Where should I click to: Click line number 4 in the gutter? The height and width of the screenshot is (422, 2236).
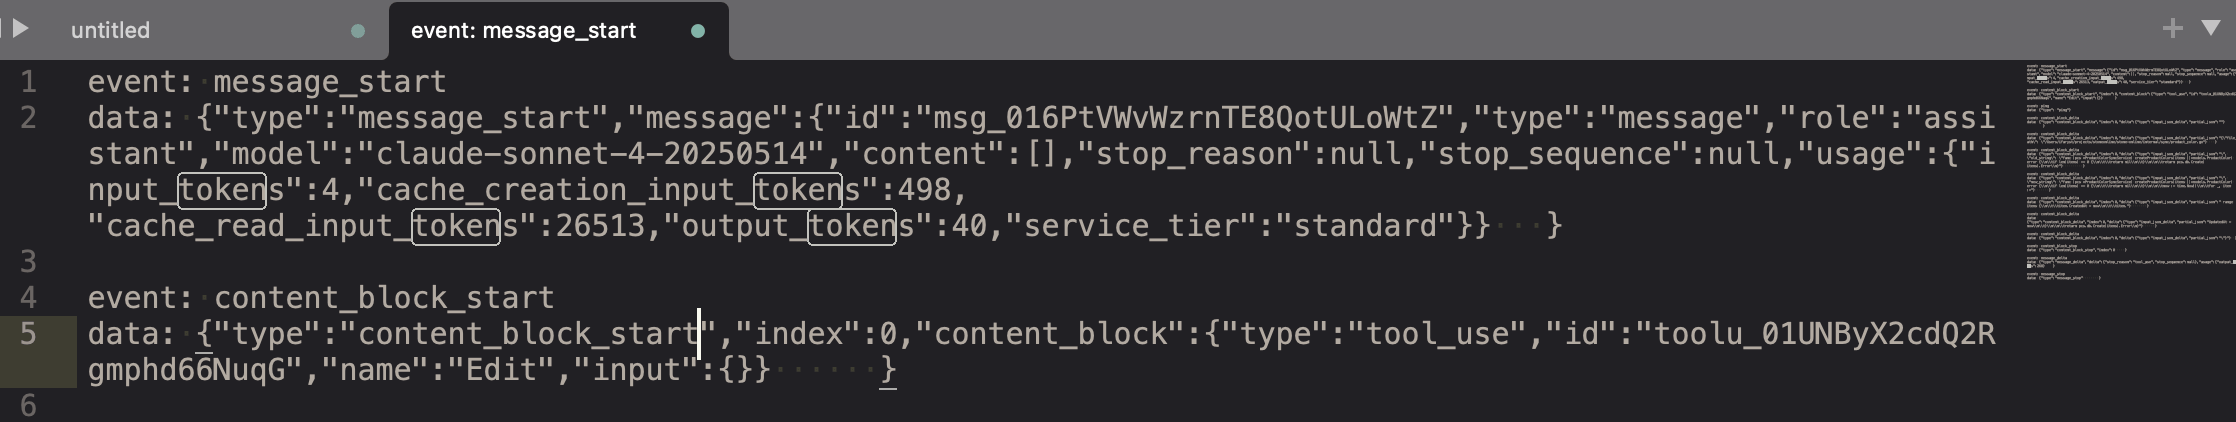tap(28, 298)
